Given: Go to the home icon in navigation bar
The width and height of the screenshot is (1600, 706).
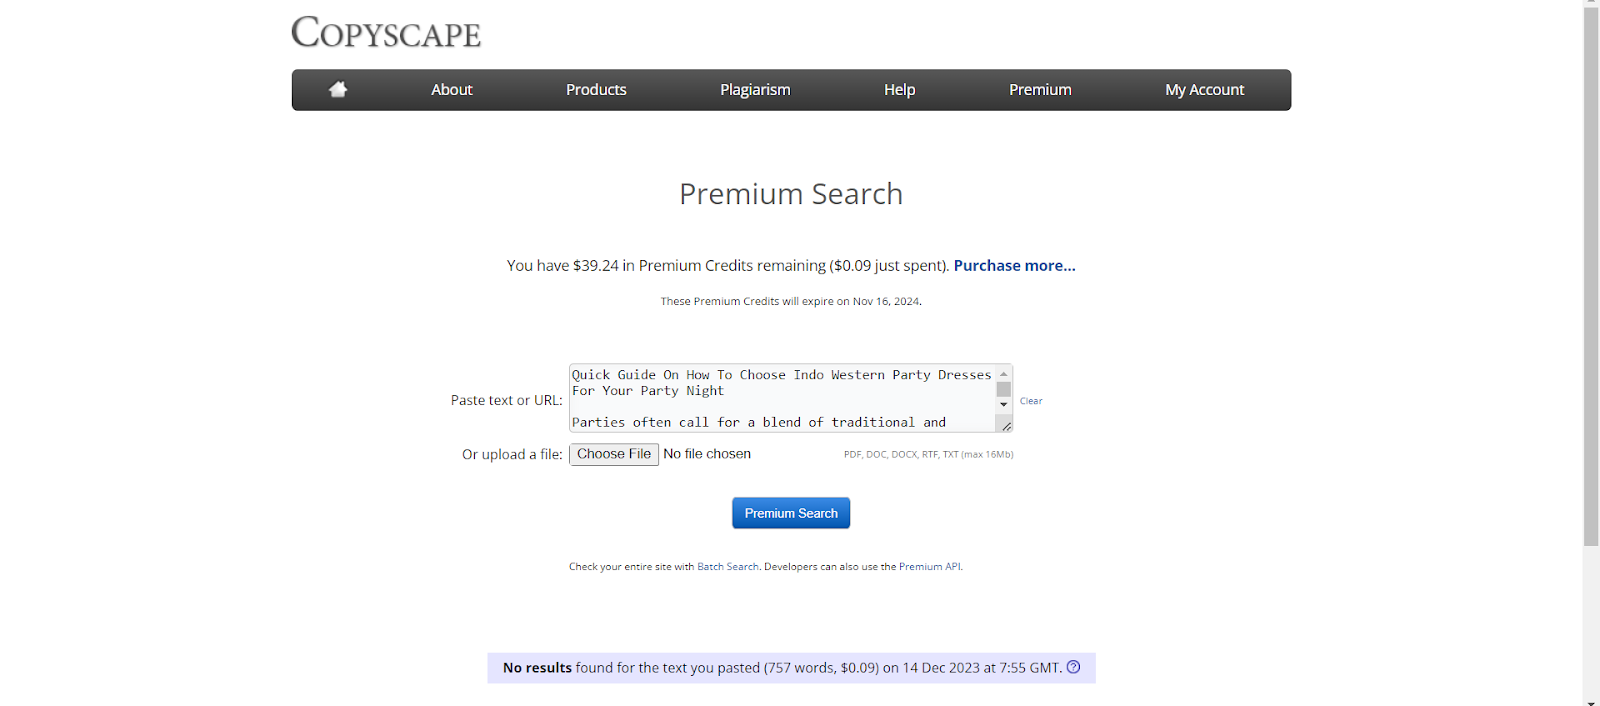Looking at the screenshot, I should click(338, 89).
